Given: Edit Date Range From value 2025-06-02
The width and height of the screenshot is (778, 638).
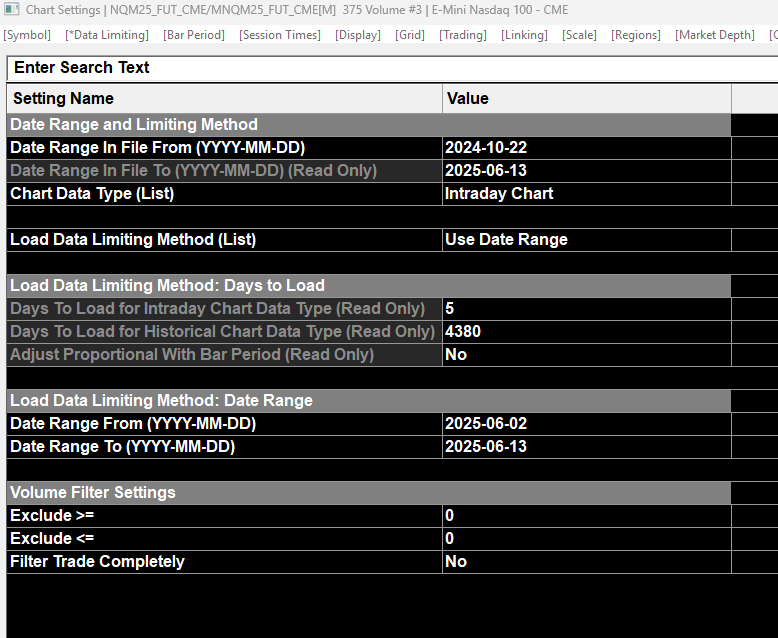Looking at the screenshot, I should pyautogui.click(x=586, y=424).
